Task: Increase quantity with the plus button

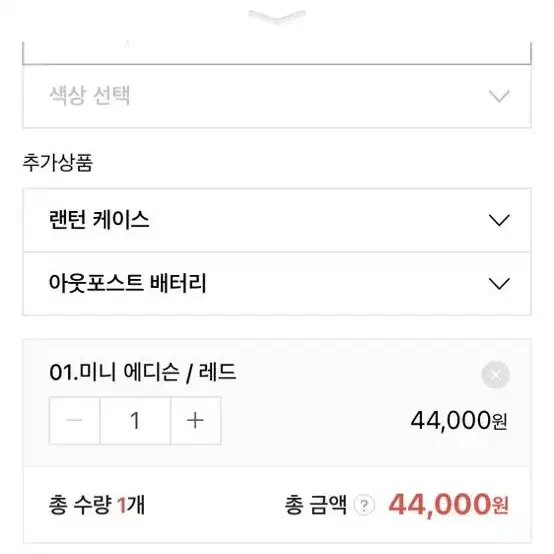Action: tap(195, 420)
